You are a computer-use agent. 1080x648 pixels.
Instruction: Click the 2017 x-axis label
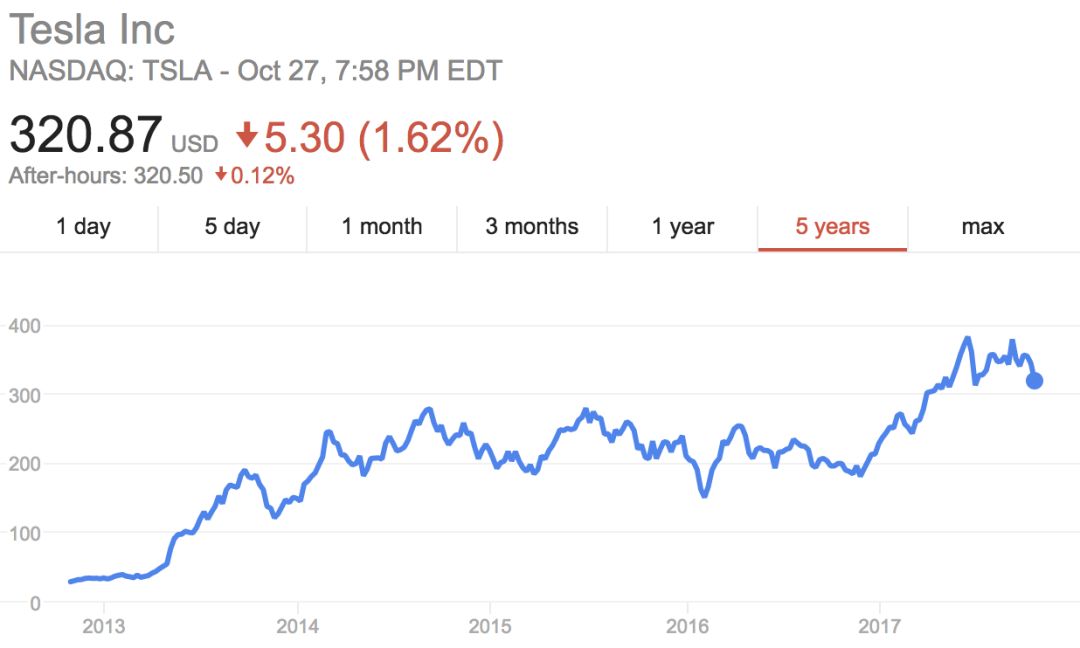[878, 626]
